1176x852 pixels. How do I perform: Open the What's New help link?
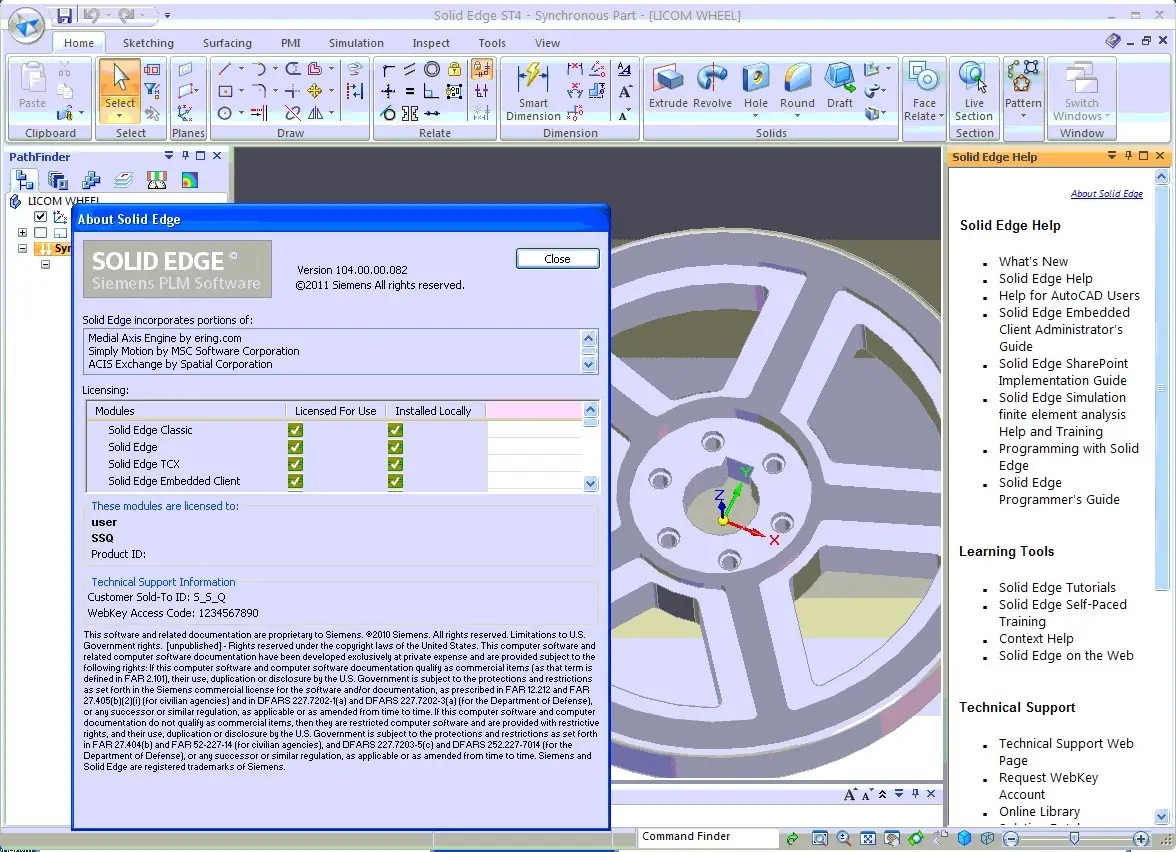point(1033,262)
